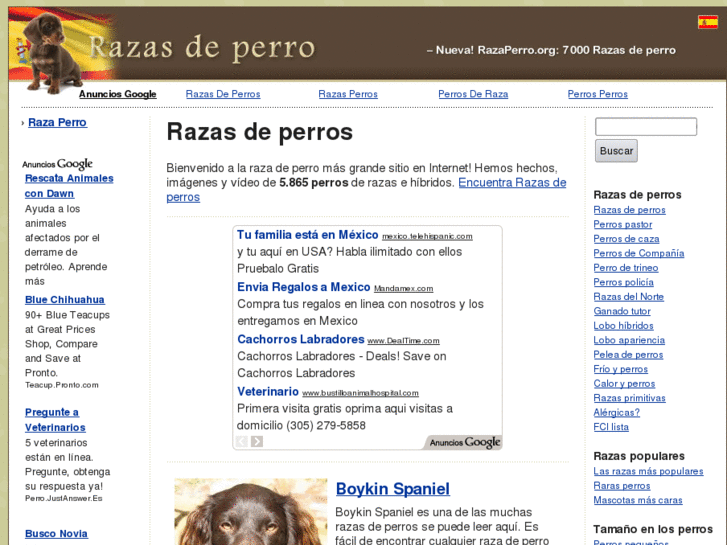Open the Perros policía link
Viewport: 727px width, 545px height.
624,282
